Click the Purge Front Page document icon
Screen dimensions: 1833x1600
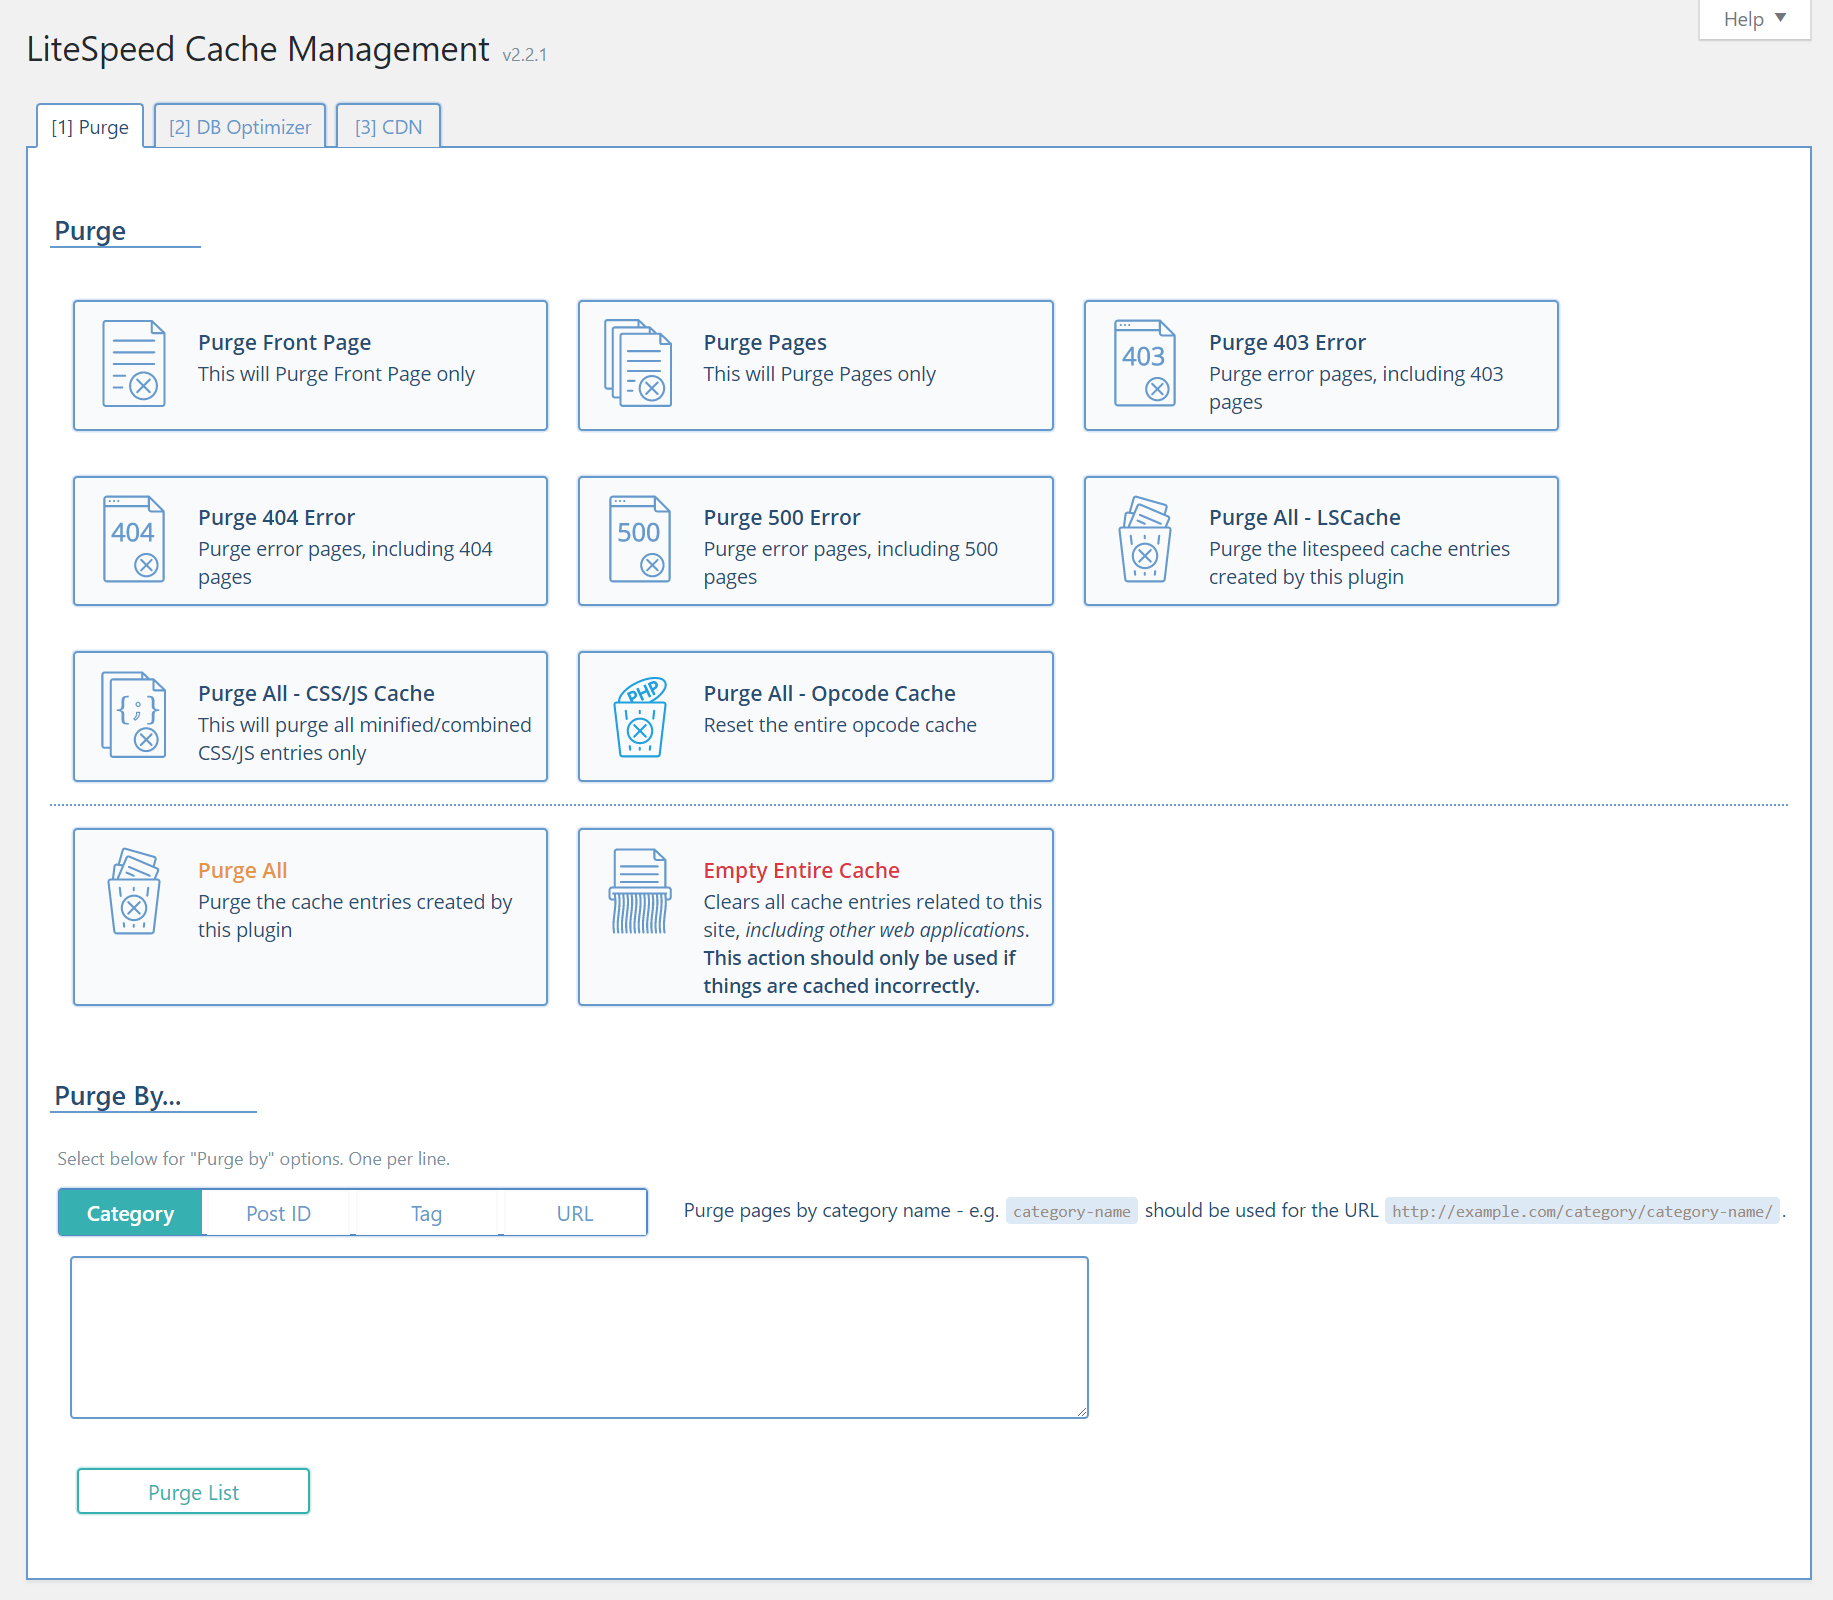point(134,364)
